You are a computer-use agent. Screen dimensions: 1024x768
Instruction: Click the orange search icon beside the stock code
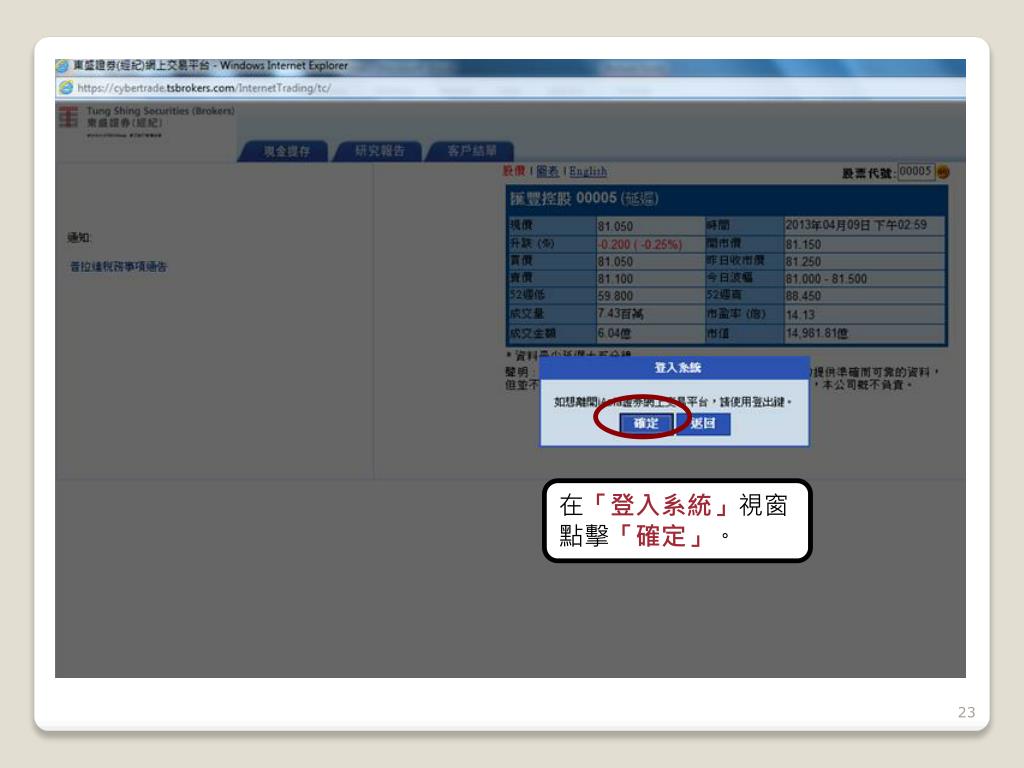click(943, 172)
